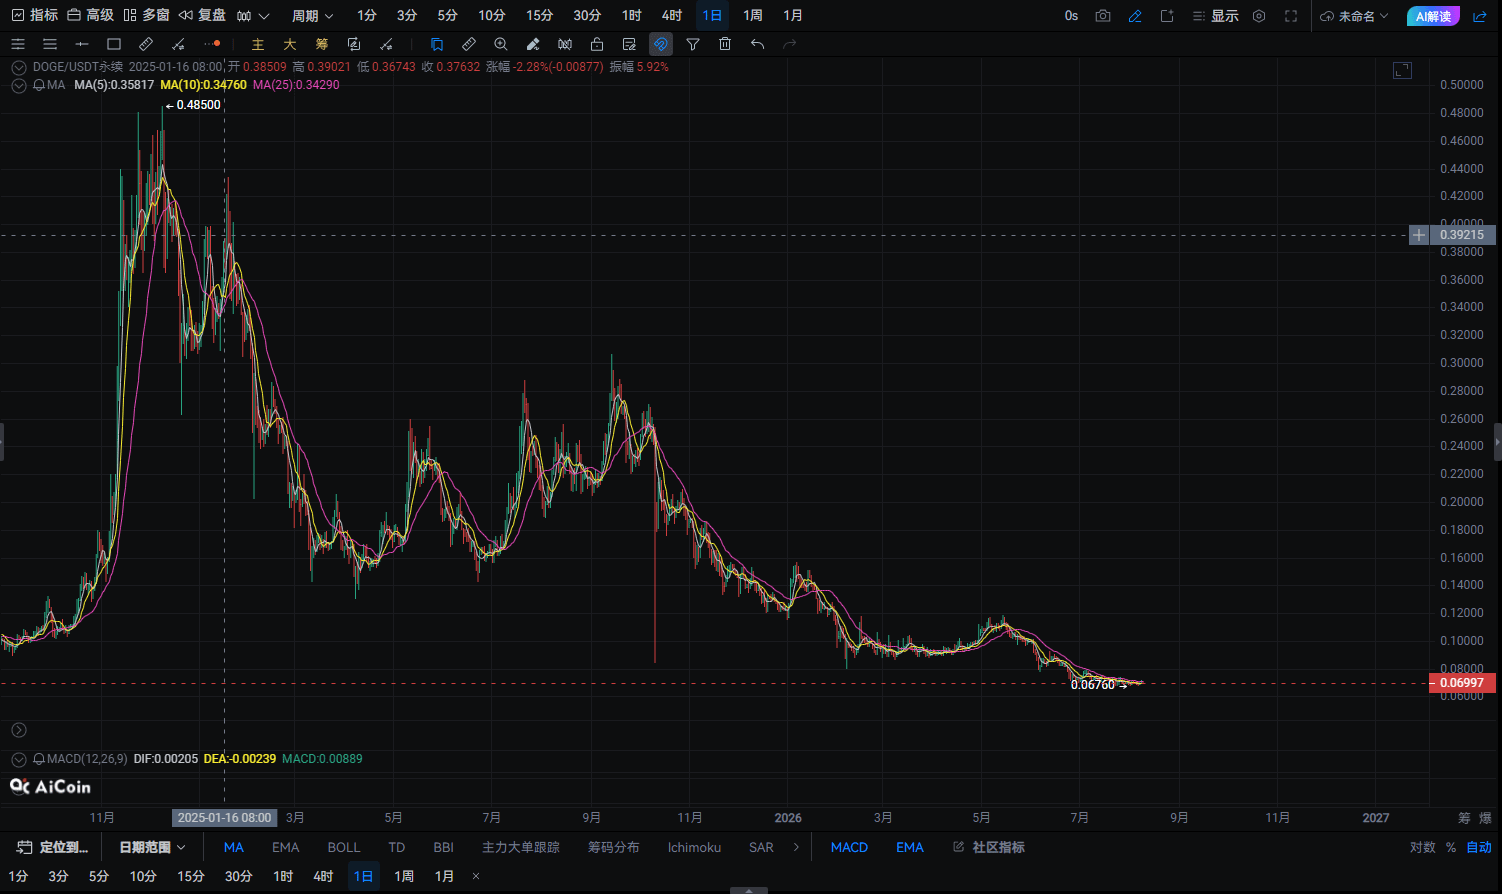
Task: Open the candlestick chart type dropdown
Action: point(254,16)
